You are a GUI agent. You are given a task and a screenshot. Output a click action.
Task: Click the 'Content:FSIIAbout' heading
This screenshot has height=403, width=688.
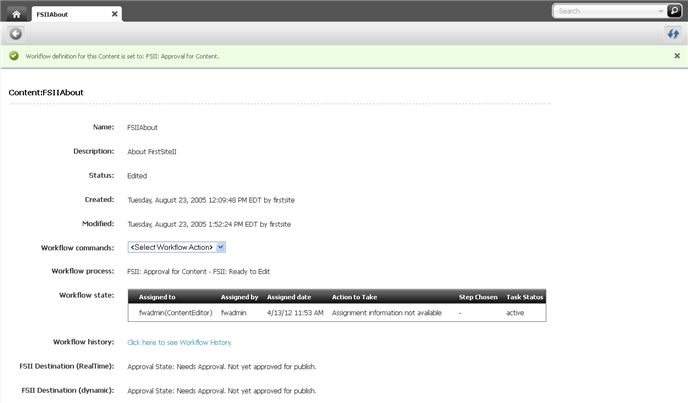click(x=46, y=93)
